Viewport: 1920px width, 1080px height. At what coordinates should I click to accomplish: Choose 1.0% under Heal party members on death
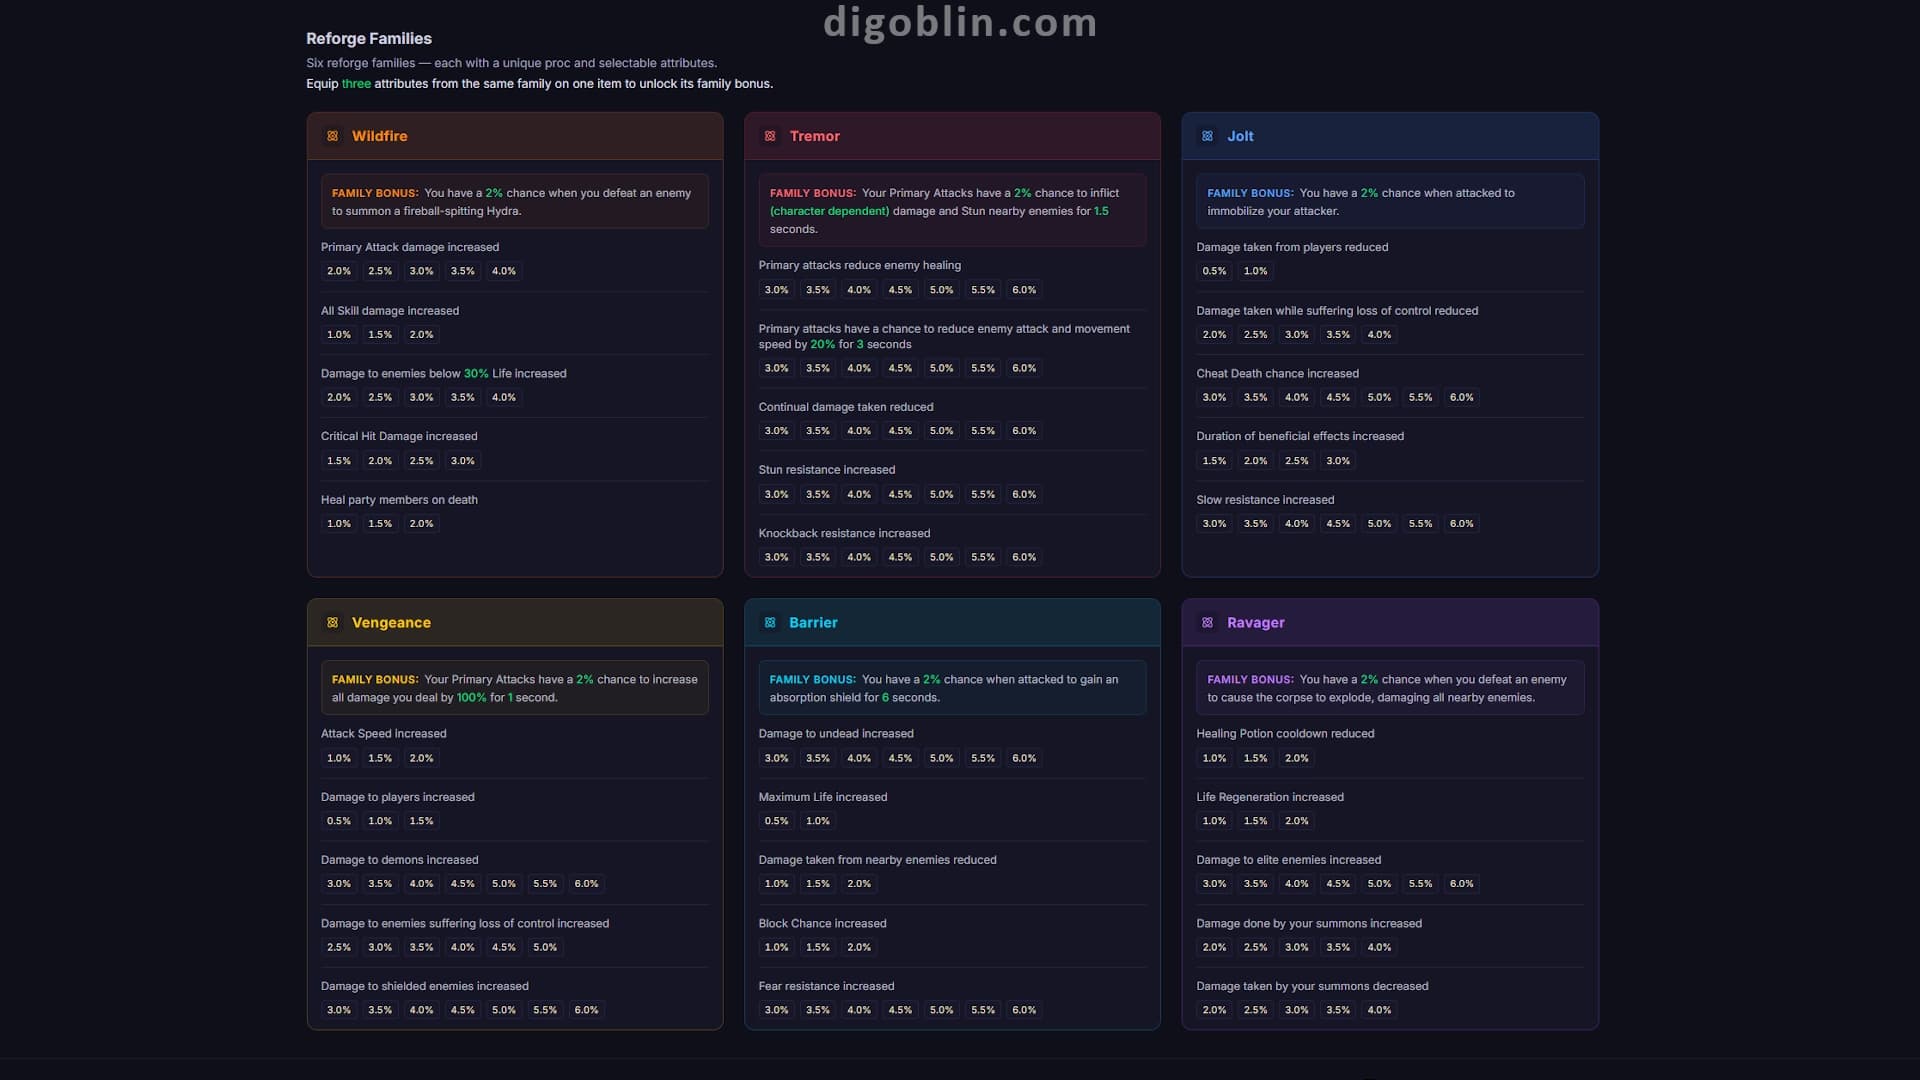(339, 524)
